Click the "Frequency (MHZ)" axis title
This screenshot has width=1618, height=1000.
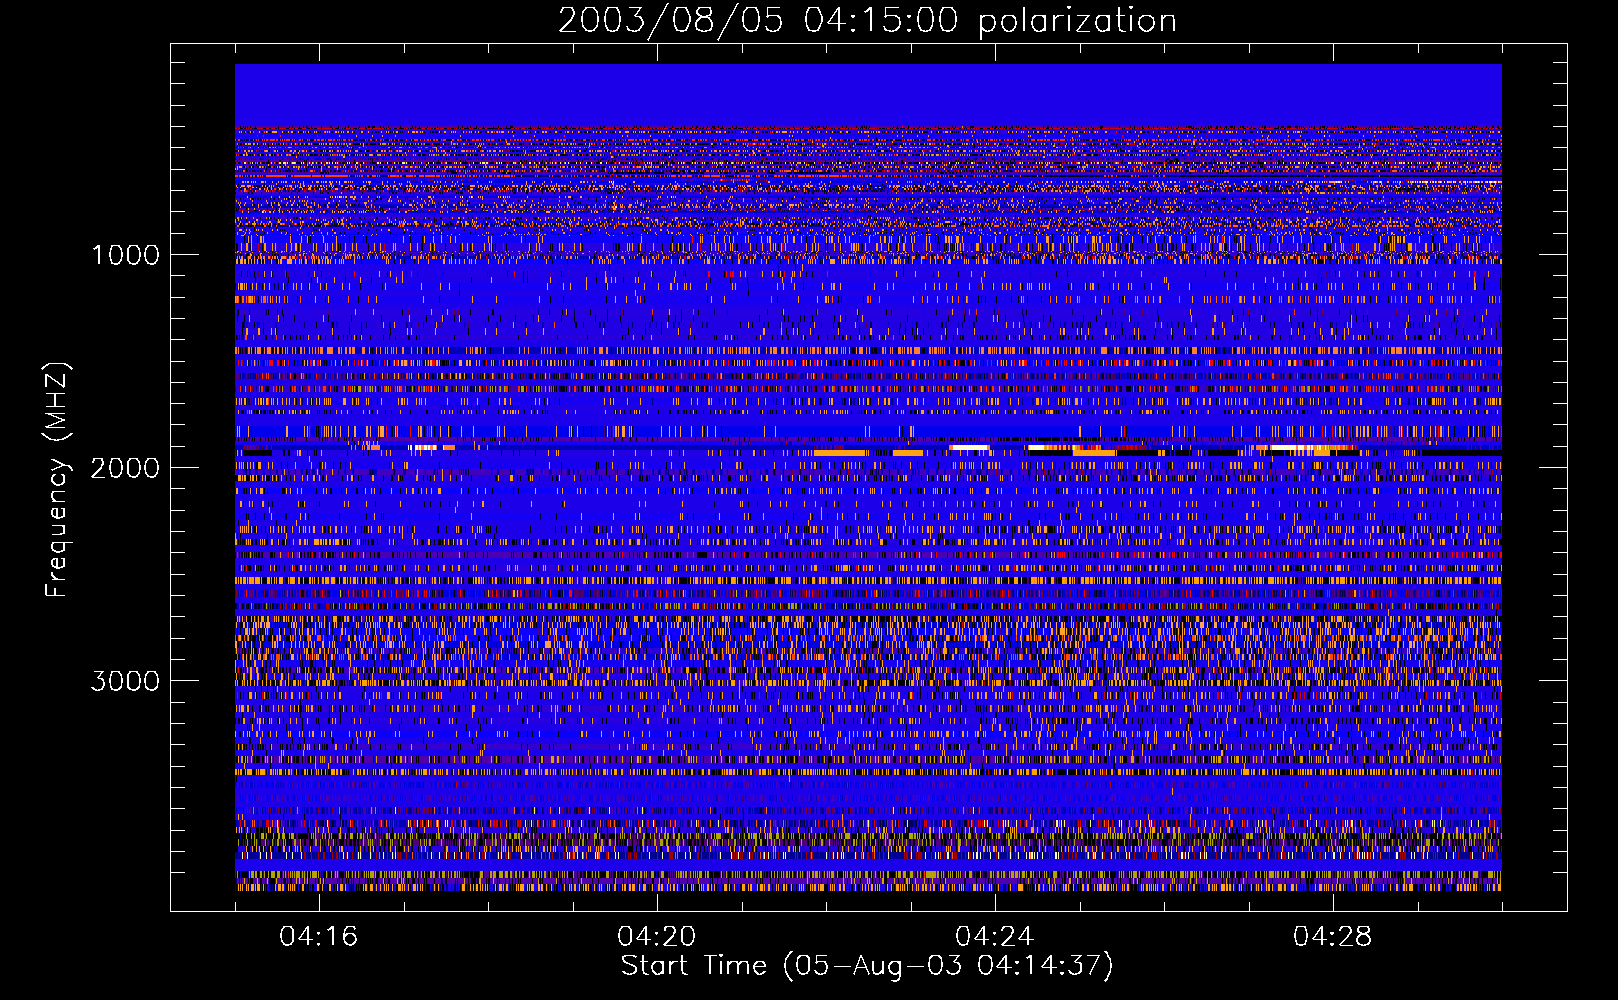click(x=57, y=480)
